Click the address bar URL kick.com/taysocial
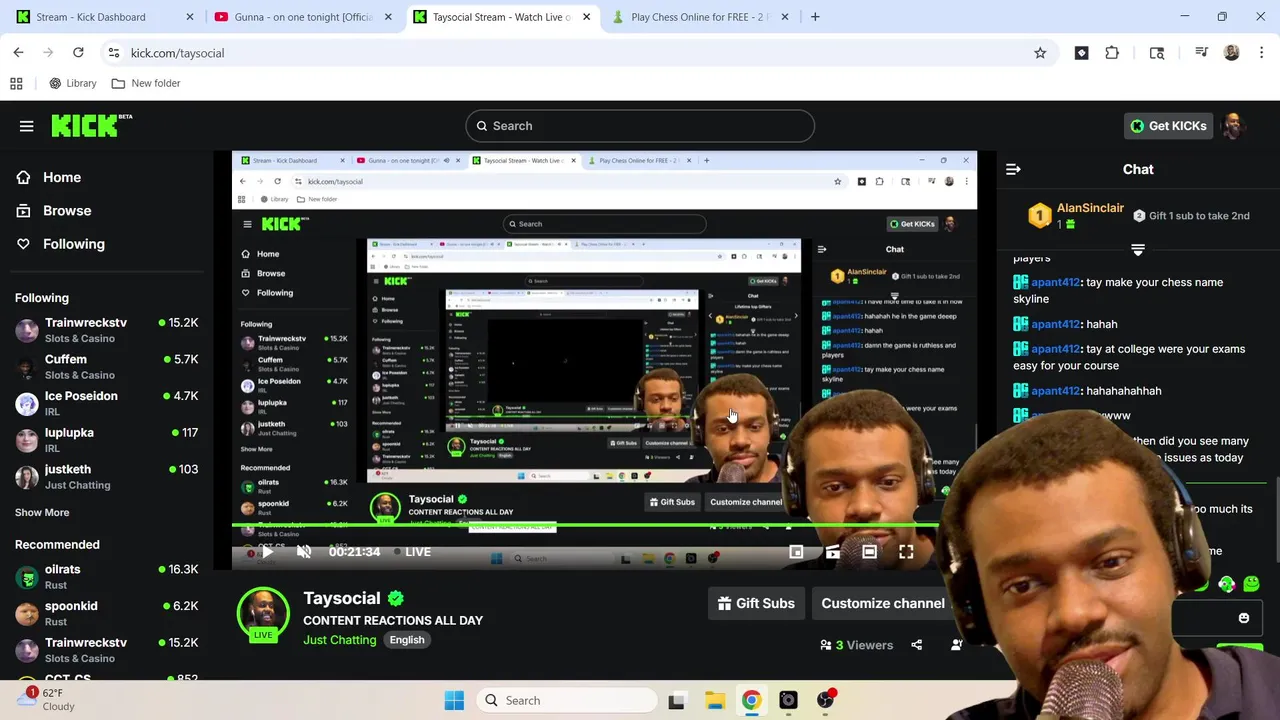Viewport: 1280px width, 720px height. [177, 53]
